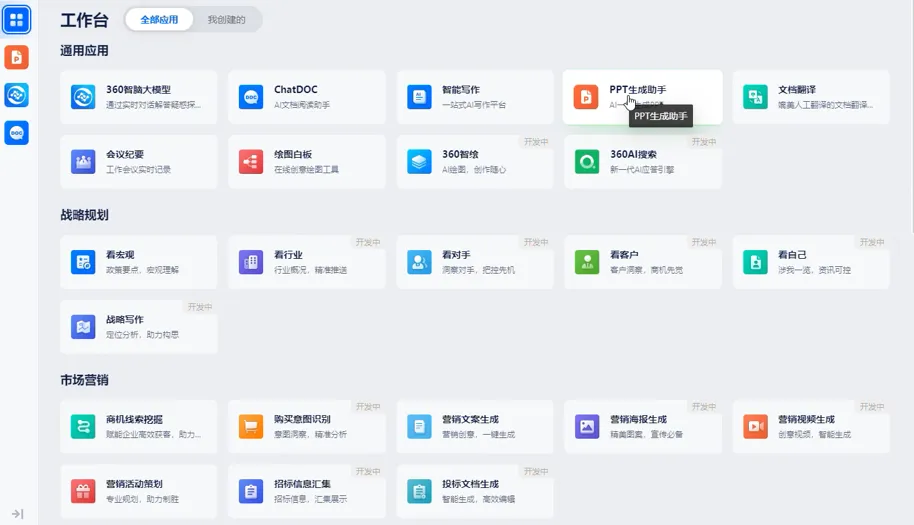This screenshot has width=914, height=525.
Task: Click the 360智脑大模型 app icon
Action: point(83,97)
